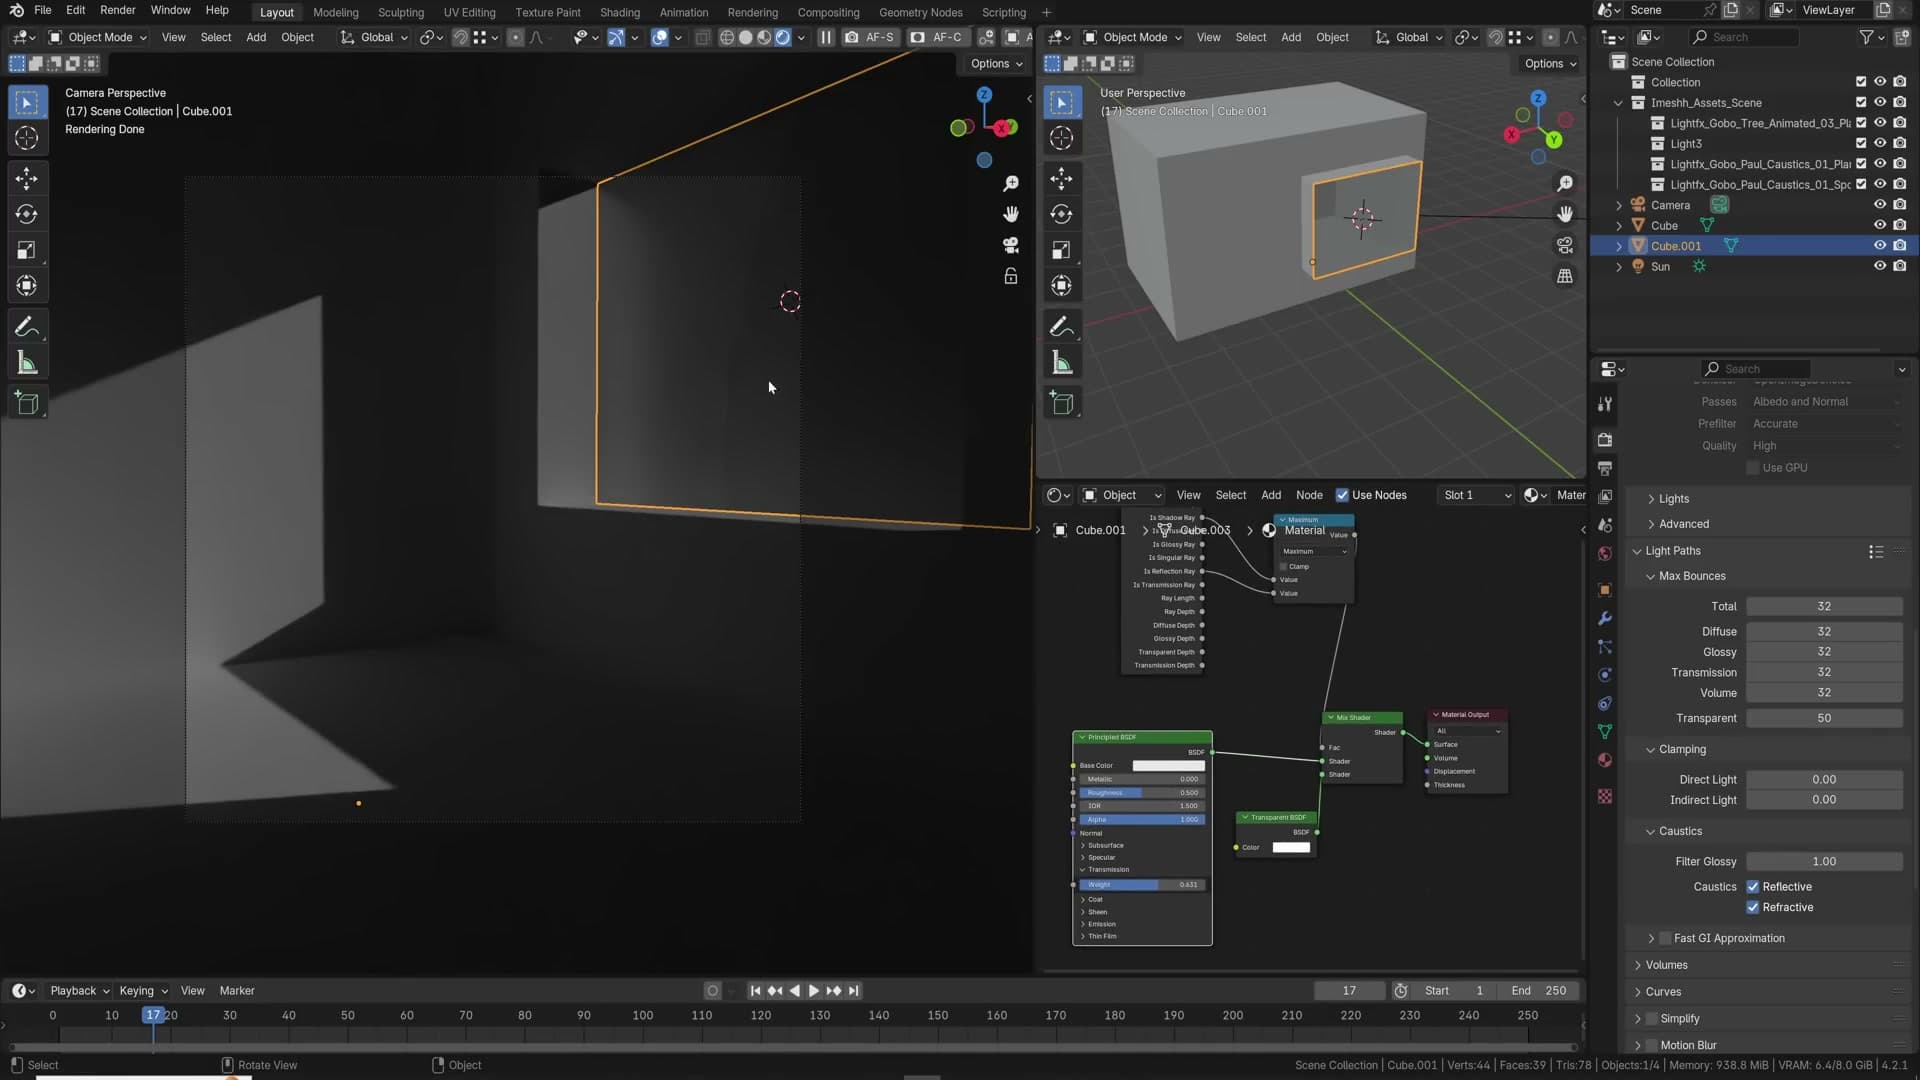Select the Rotate tool in left viewport
The image size is (1920, 1080).
pyautogui.click(x=27, y=214)
